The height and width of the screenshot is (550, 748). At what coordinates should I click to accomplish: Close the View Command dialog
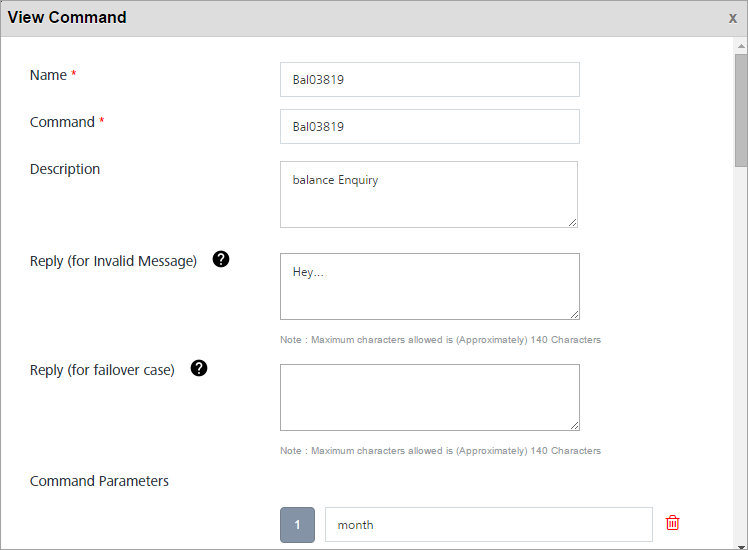(x=733, y=18)
